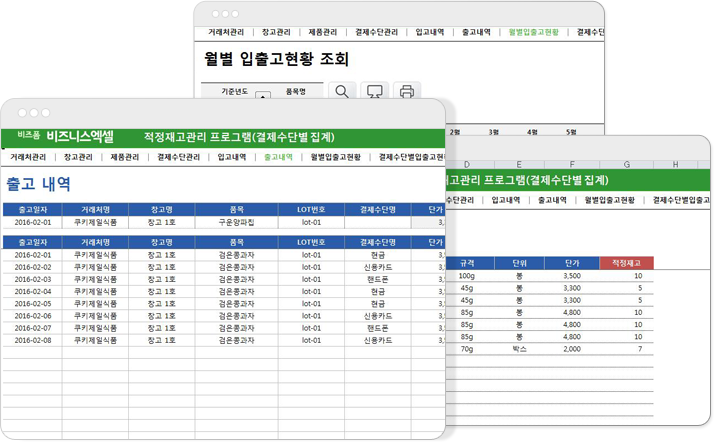Open 제품관리 tab in the 출고 내역 window
Viewport: 714px width, 442px height.
click(x=125, y=157)
